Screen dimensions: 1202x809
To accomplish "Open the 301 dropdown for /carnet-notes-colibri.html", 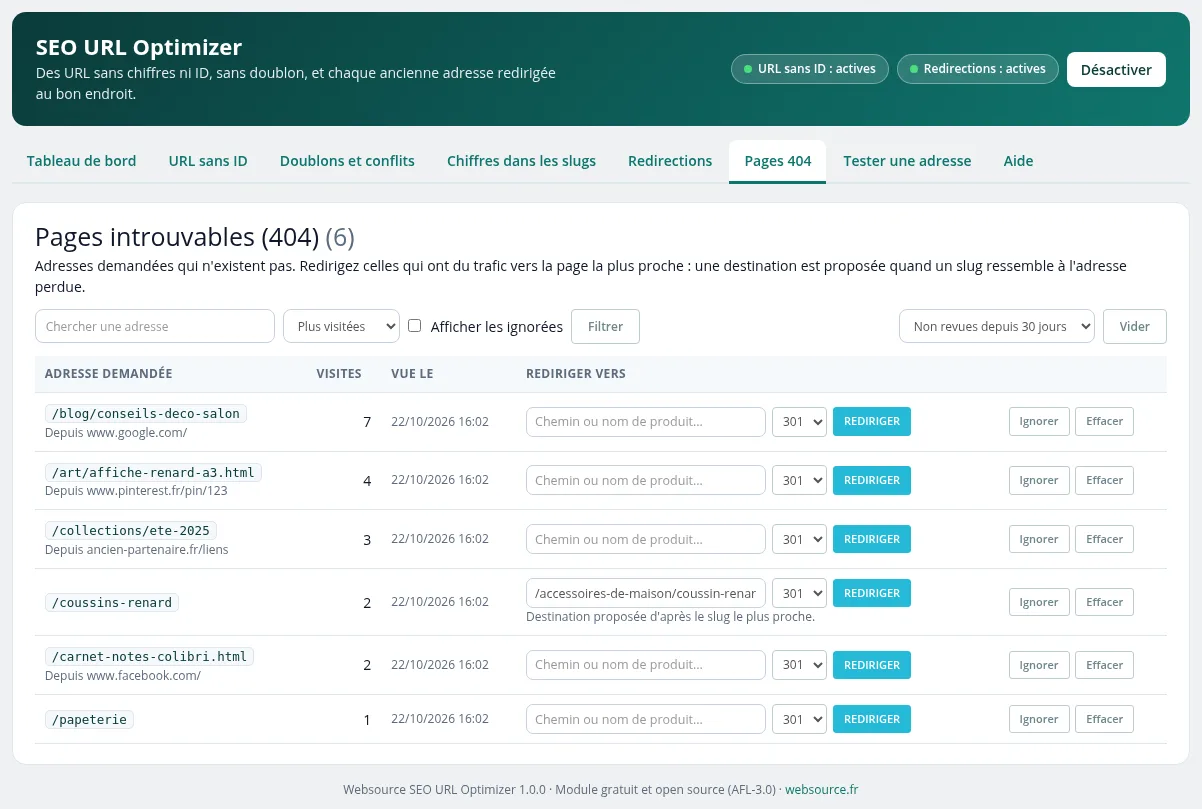I will [x=799, y=665].
